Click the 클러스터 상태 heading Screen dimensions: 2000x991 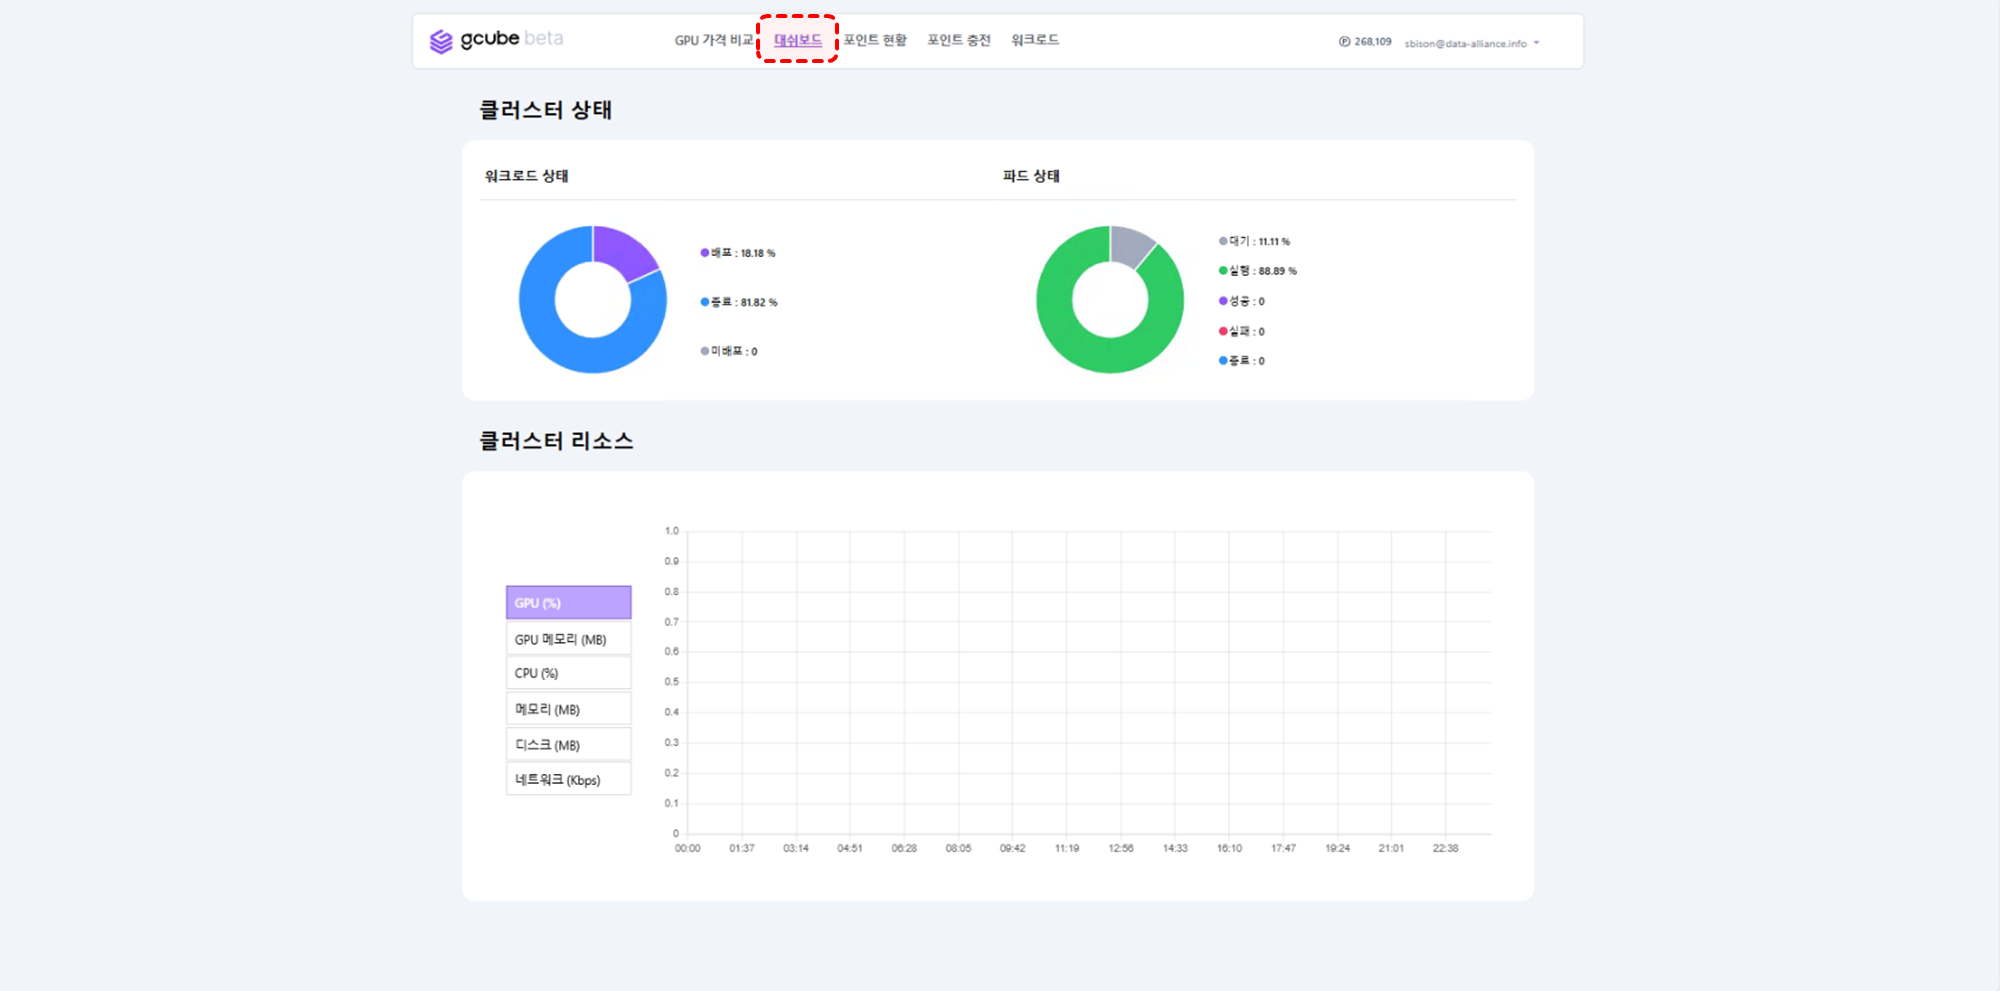[545, 110]
